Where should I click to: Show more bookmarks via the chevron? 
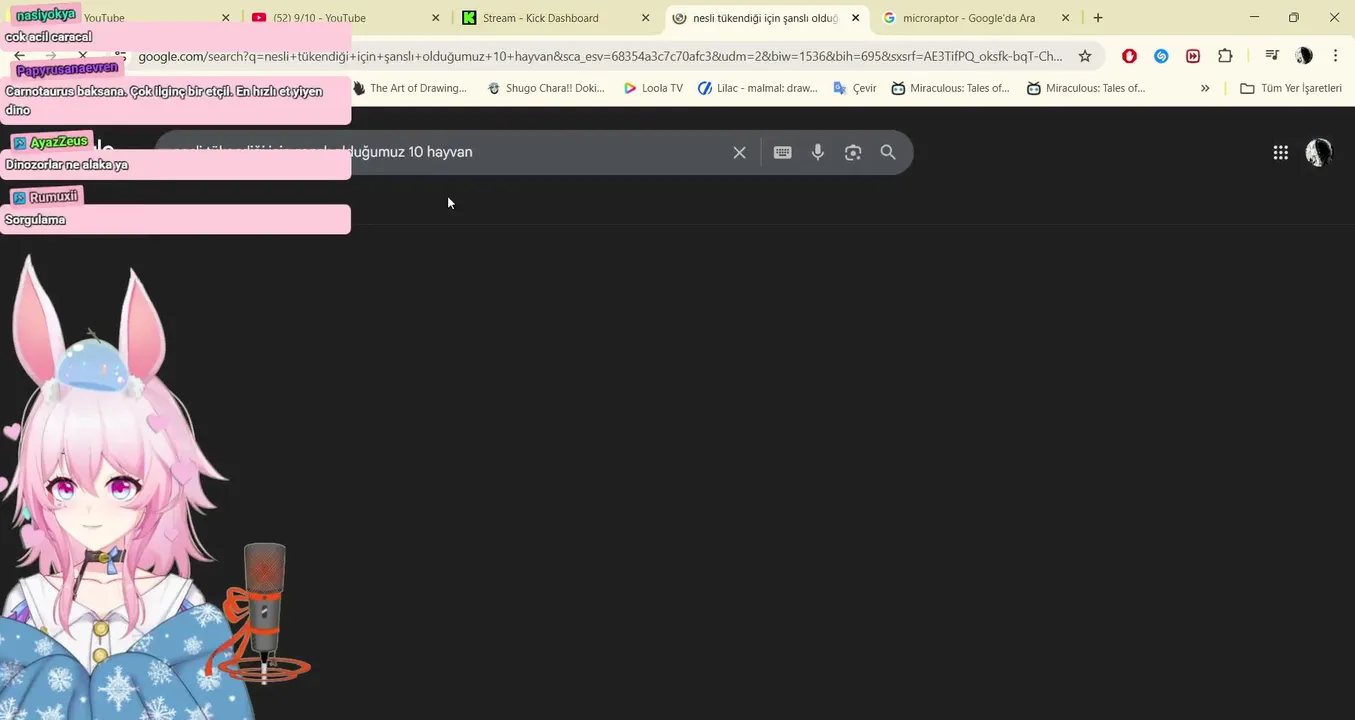1205,88
